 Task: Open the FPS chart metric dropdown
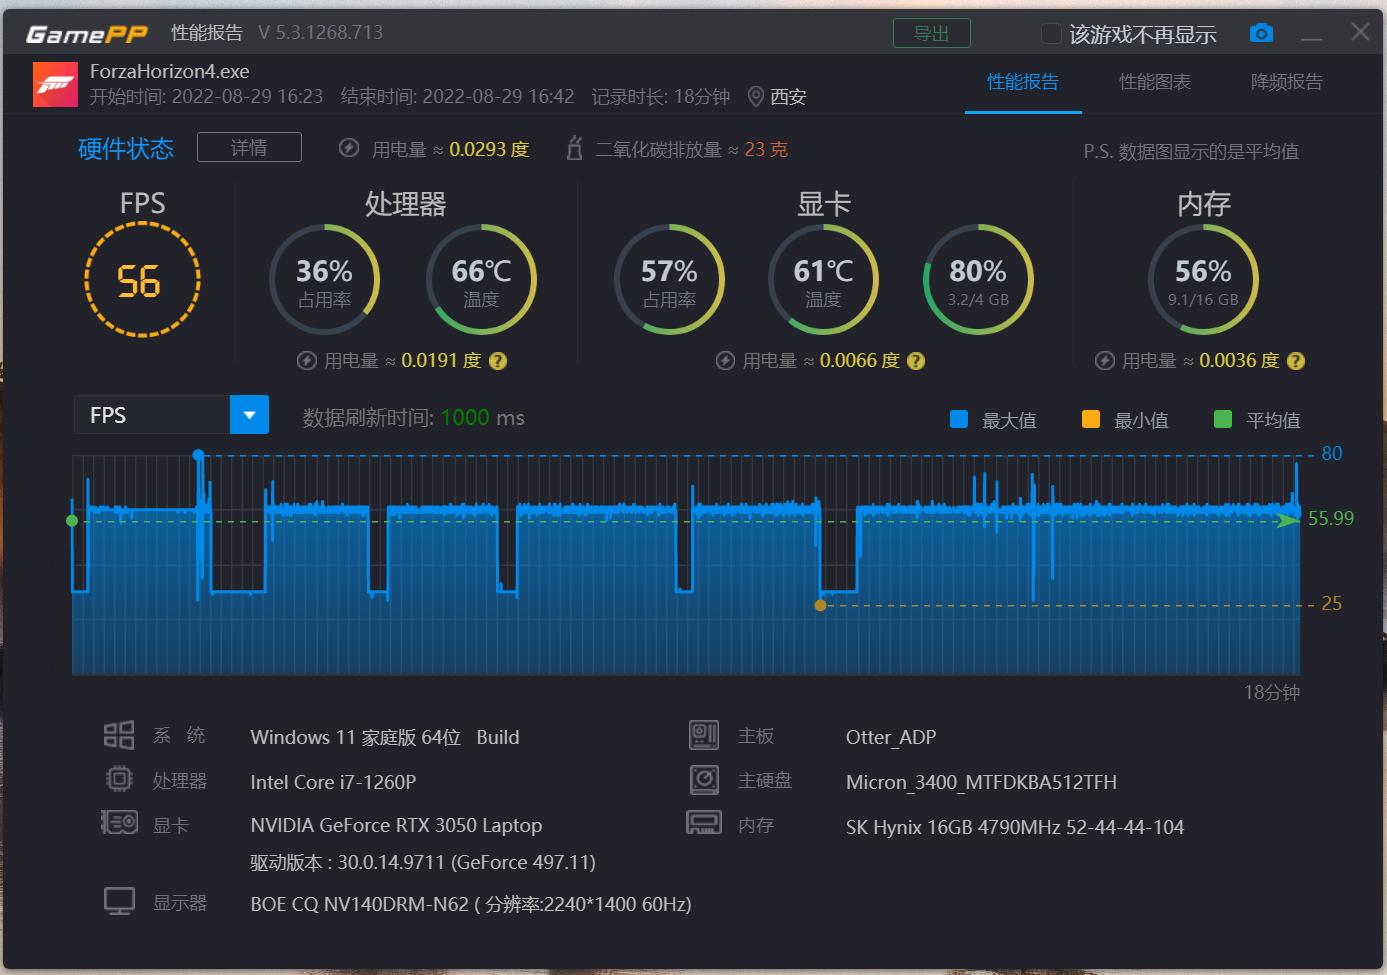pyautogui.click(x=171, y=414)
